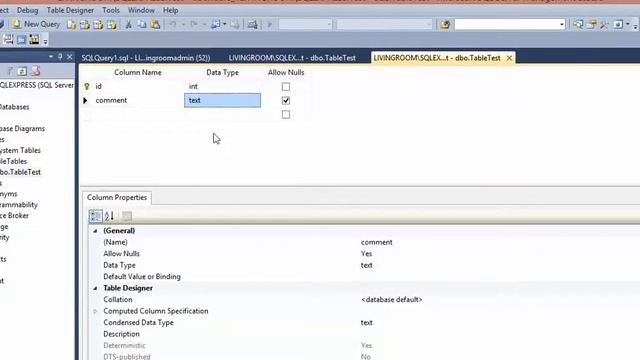Open the find combo box in toolbar
Image resolution: width=640 pixels, height=360 pixels.
coord(562,24)
